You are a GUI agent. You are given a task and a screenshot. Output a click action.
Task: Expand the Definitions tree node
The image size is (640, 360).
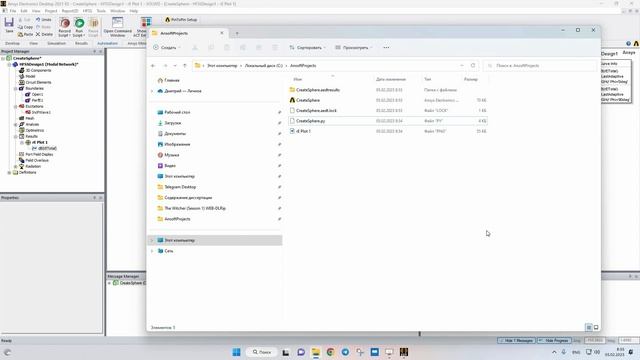click(x=9, y=173)
